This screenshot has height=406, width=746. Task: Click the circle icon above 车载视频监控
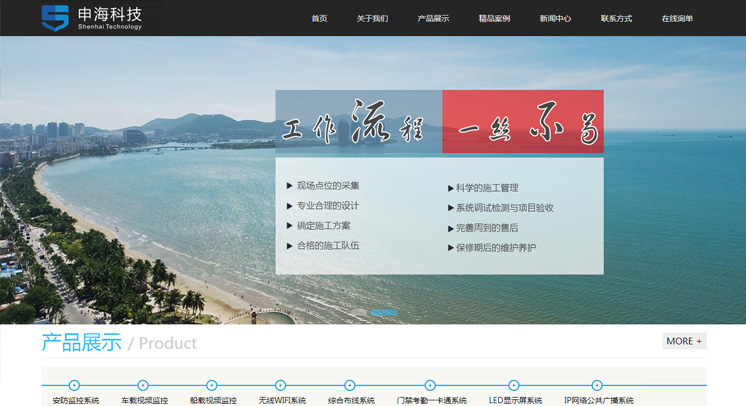click(x=143, y=385)
